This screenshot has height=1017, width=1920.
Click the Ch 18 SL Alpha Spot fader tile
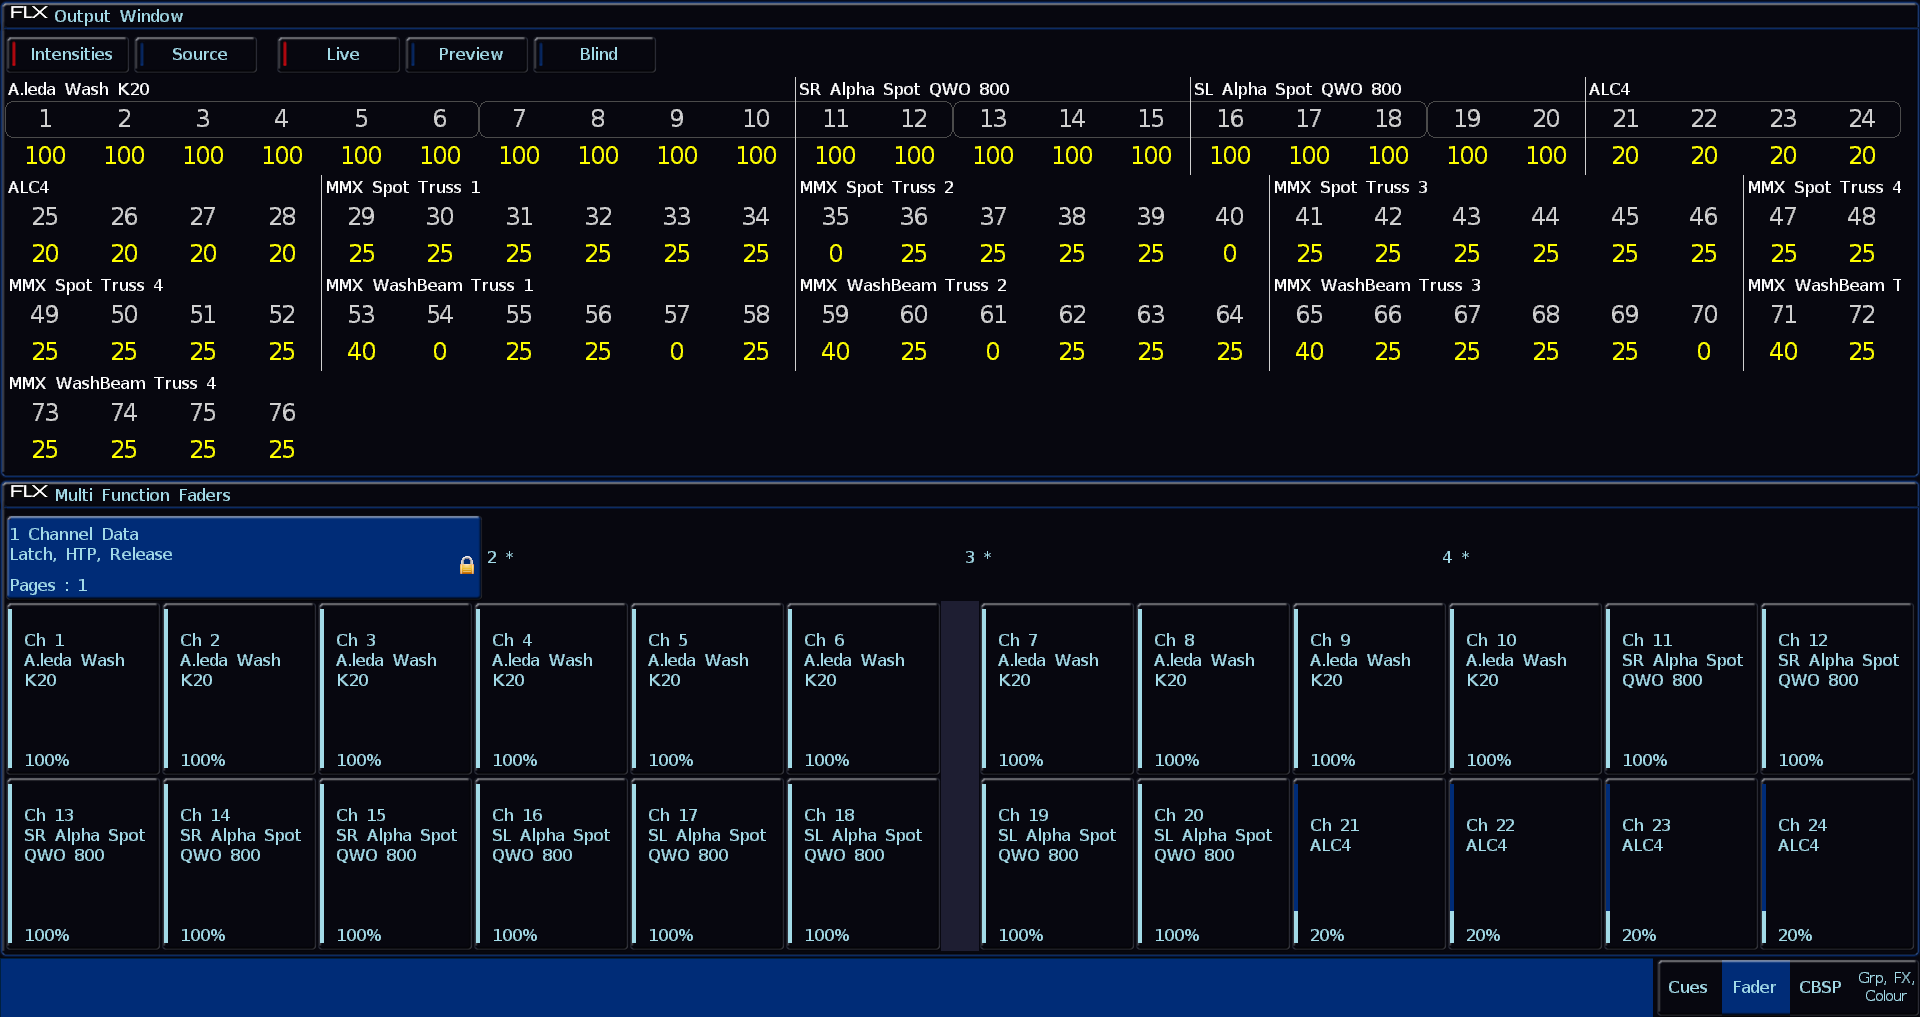pyautogui.click(x=863, y=864)
